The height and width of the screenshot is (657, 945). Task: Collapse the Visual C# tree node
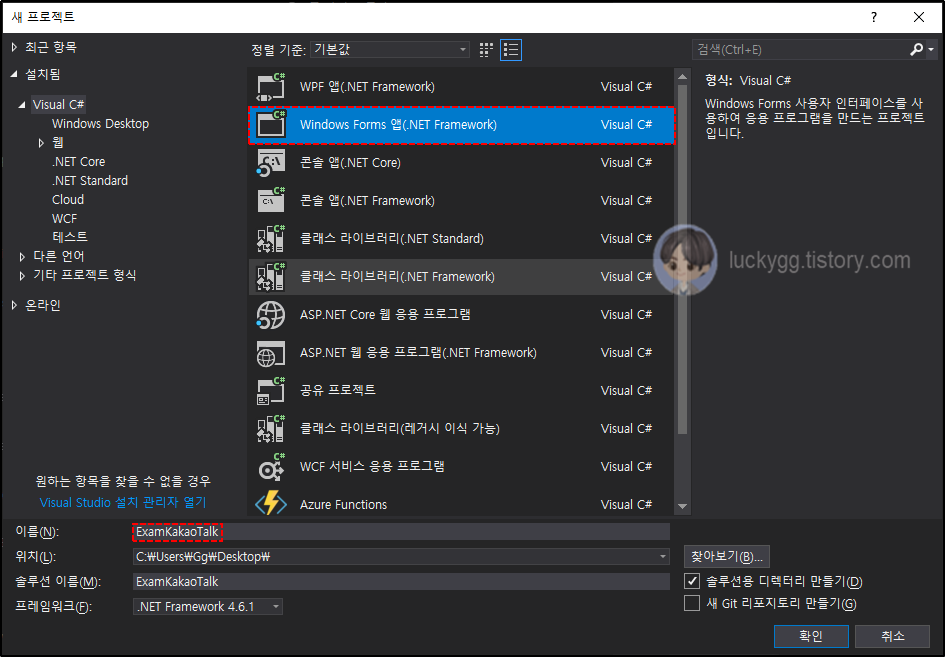tap(22, 104)
